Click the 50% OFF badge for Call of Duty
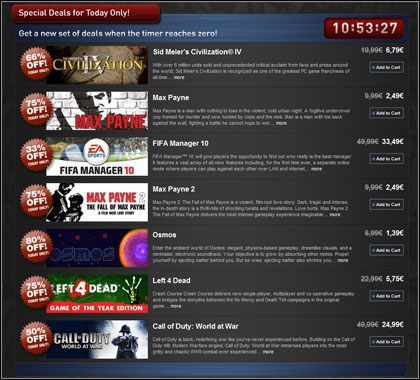The image size is (420, 380). pyautogui.click(x=36, y=339)
